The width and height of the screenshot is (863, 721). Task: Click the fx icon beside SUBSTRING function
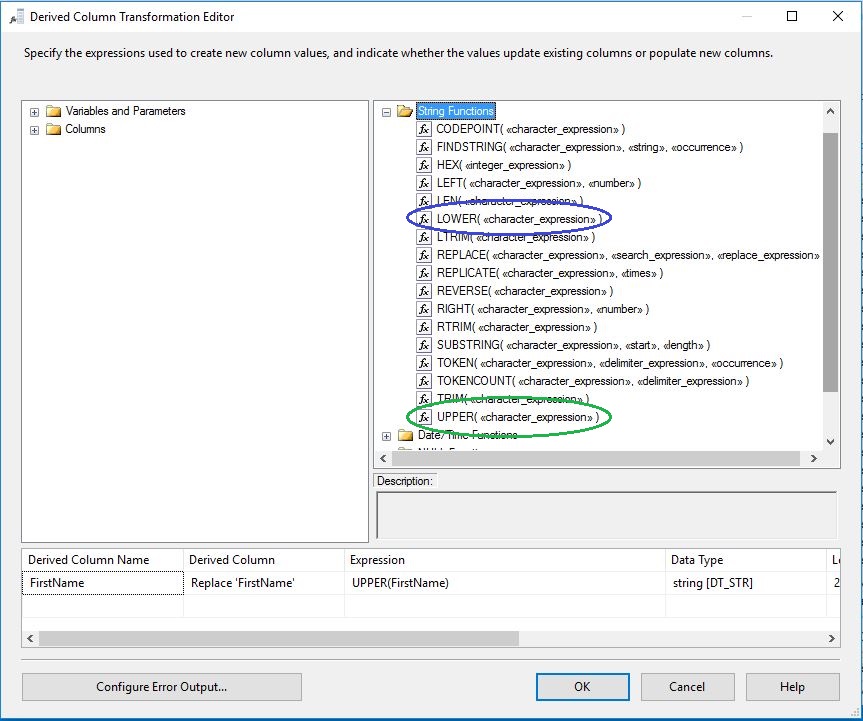click(423, 345)
